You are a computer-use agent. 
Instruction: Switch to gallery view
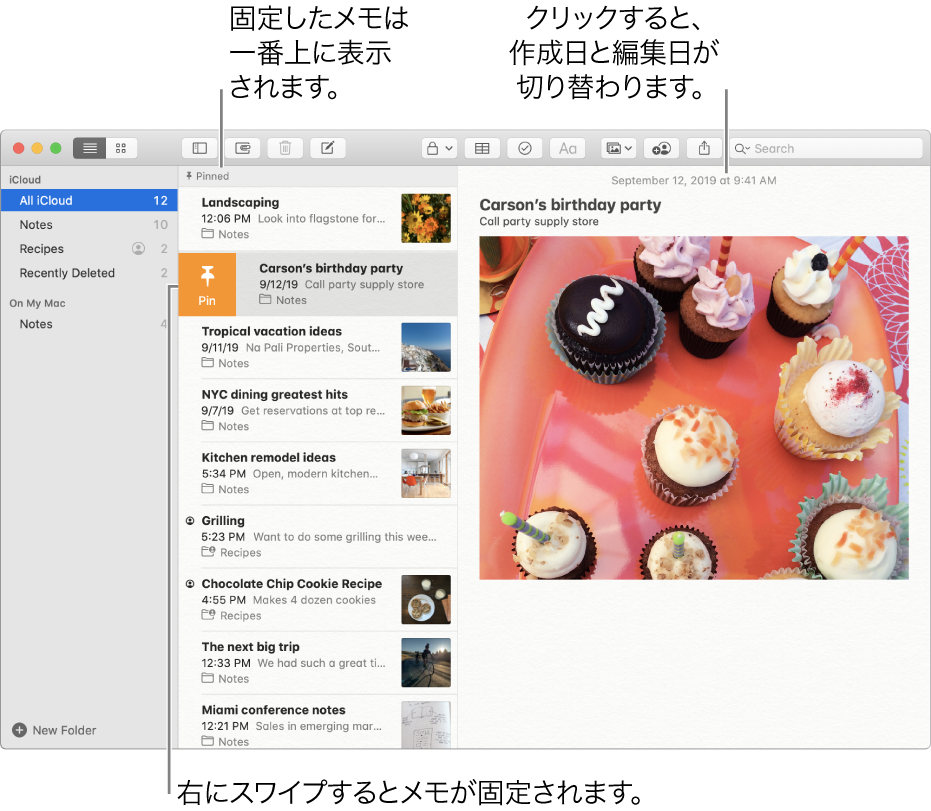click(x=121, y=148)
